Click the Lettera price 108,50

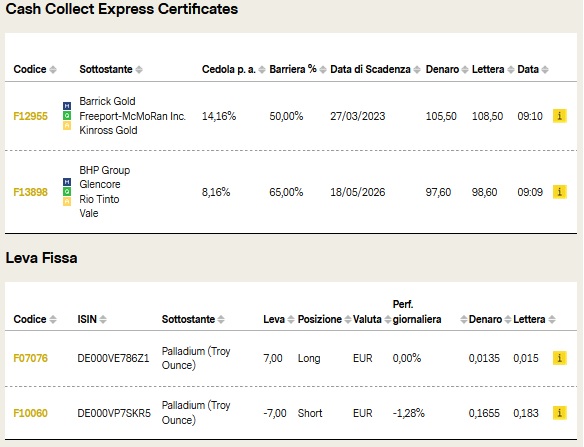point(488,116)
